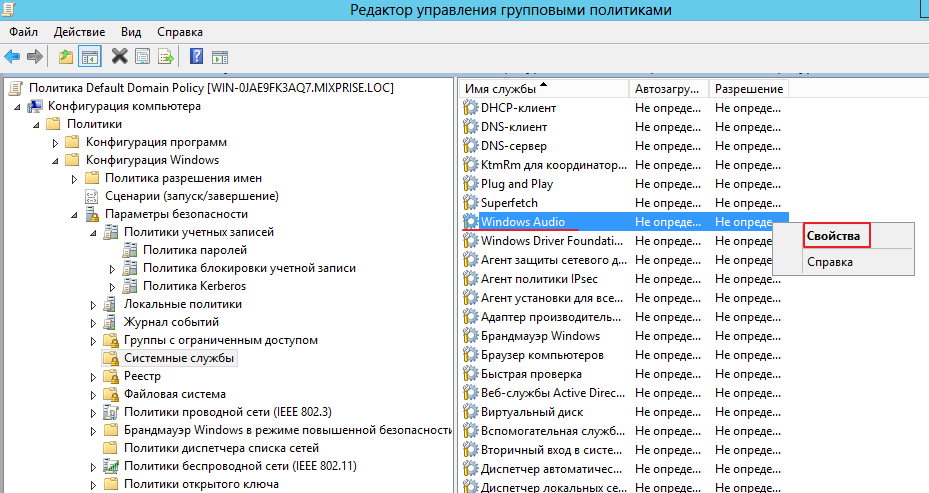Image resolution: width=929 pixels, height=493 pixels.
Task: Open Properties using the toolbar icon
Action: (142, 56)
